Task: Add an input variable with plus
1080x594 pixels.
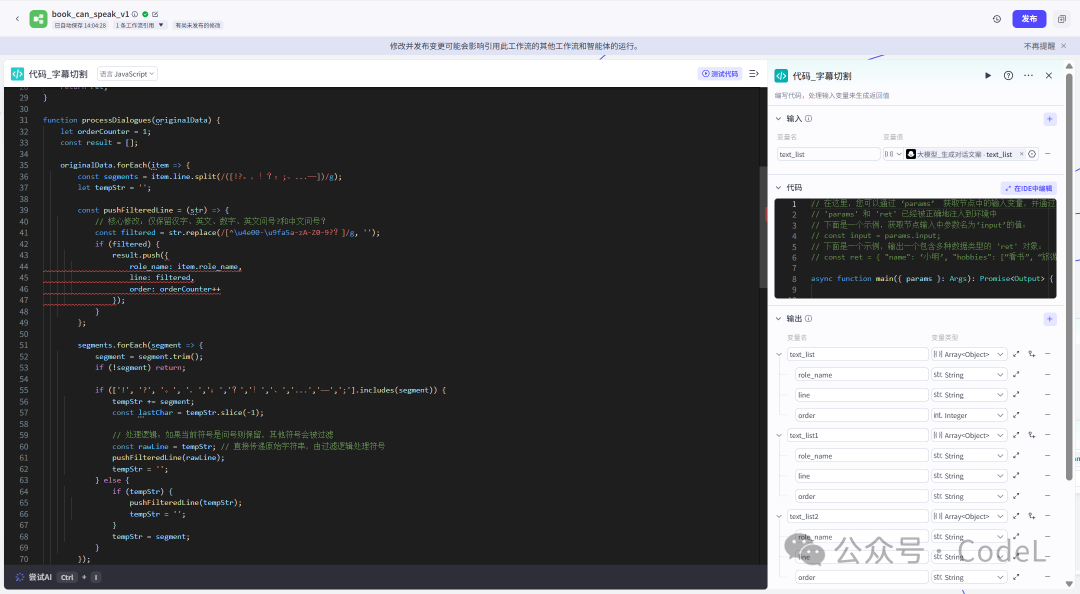Action: [x=1050, y=119]
